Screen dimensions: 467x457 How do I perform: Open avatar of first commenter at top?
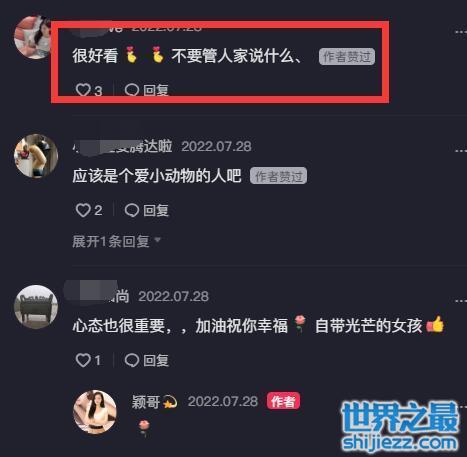[x=32, y=37]
